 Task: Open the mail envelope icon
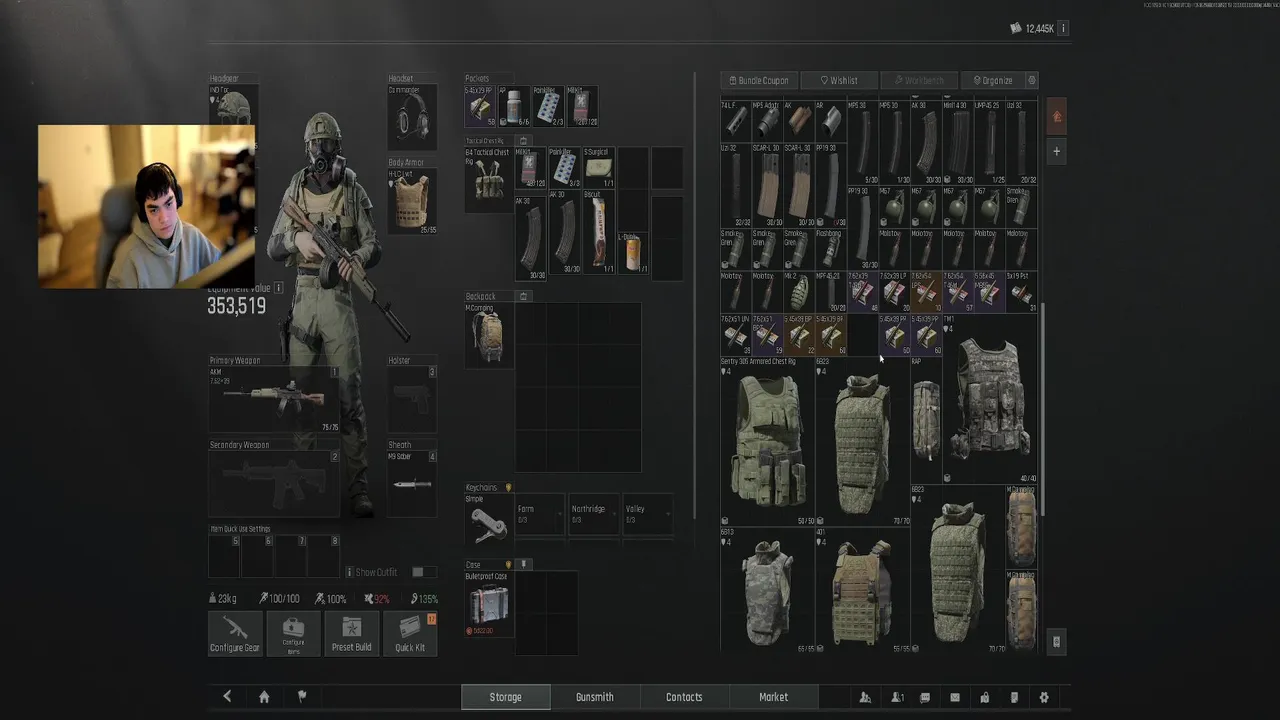click(954, 697)
